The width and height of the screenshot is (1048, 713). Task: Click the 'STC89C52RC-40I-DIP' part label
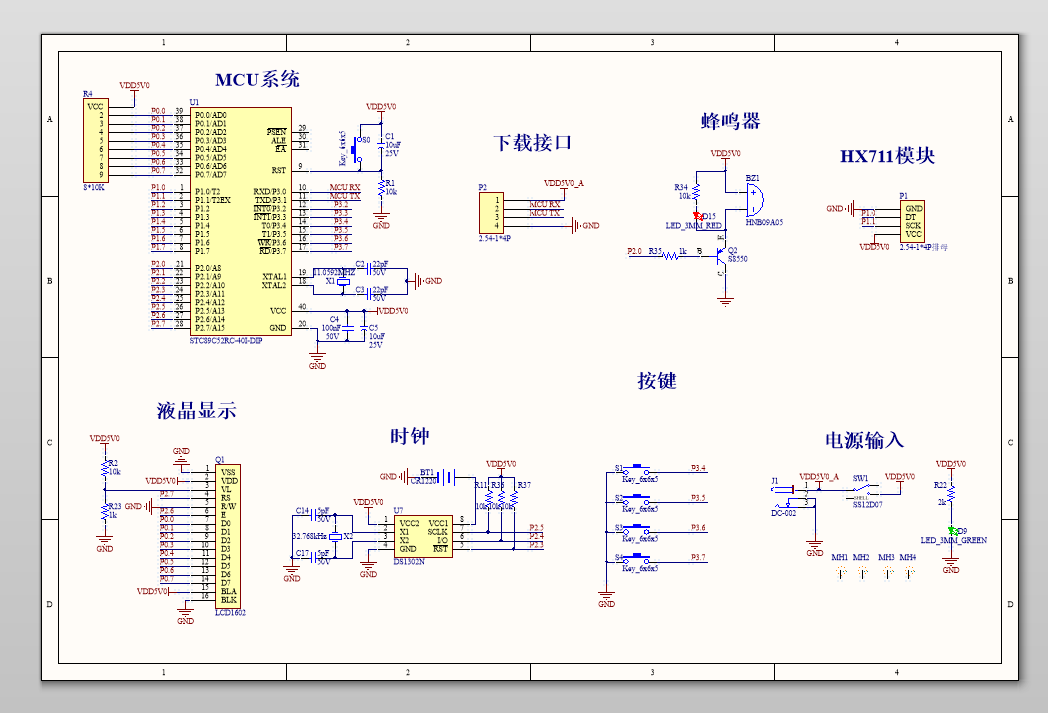point(226,341)
